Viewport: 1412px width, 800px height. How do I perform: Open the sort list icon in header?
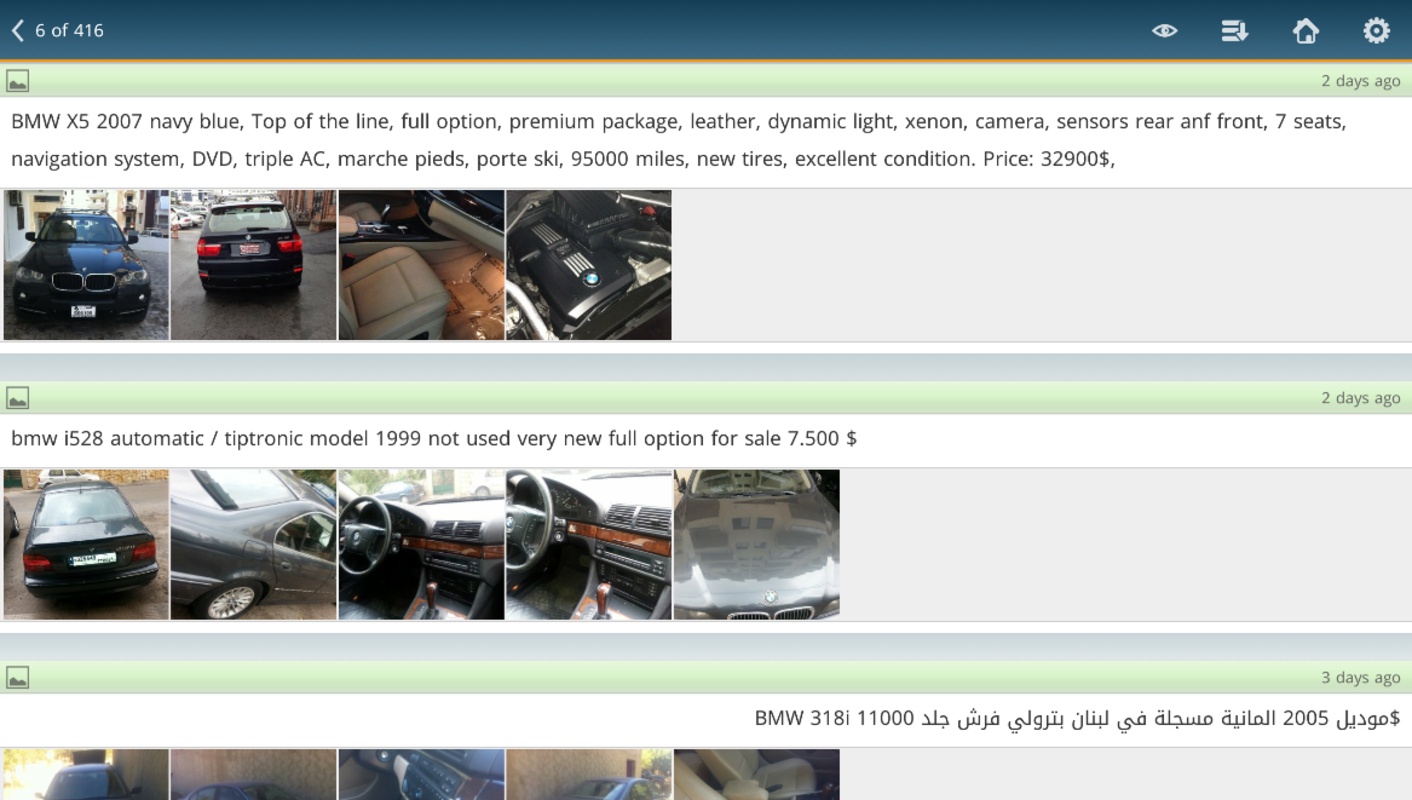tap(1234, 31)
